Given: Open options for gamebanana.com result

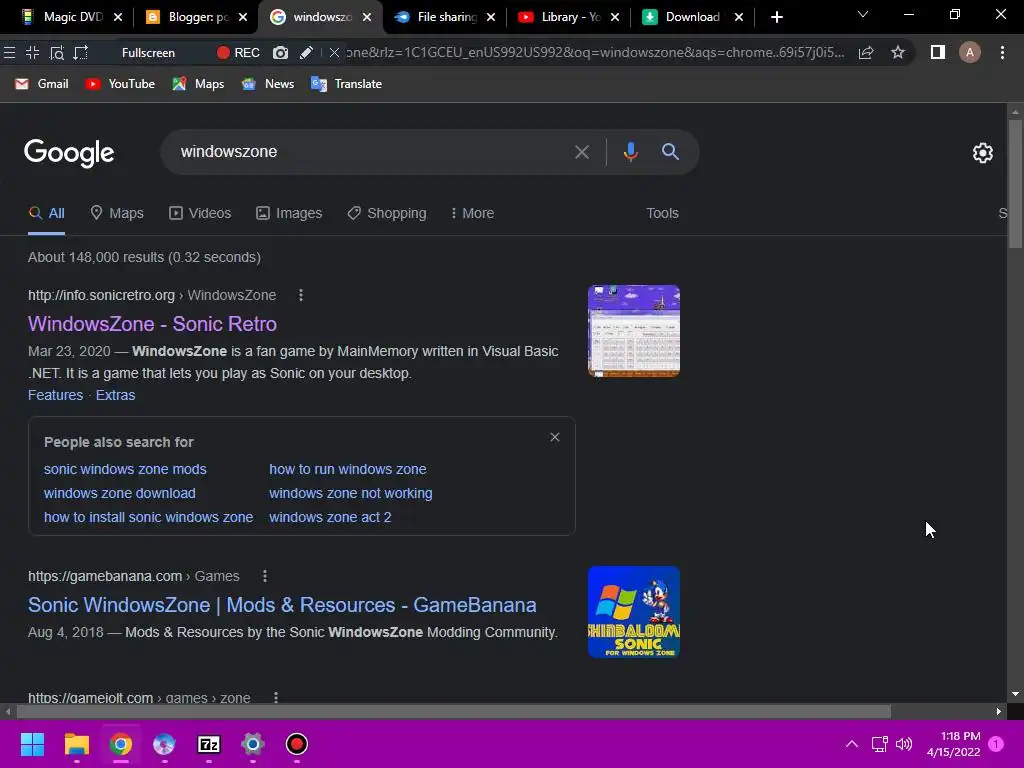Looking at the screenshot, I should tap(264, 576).
